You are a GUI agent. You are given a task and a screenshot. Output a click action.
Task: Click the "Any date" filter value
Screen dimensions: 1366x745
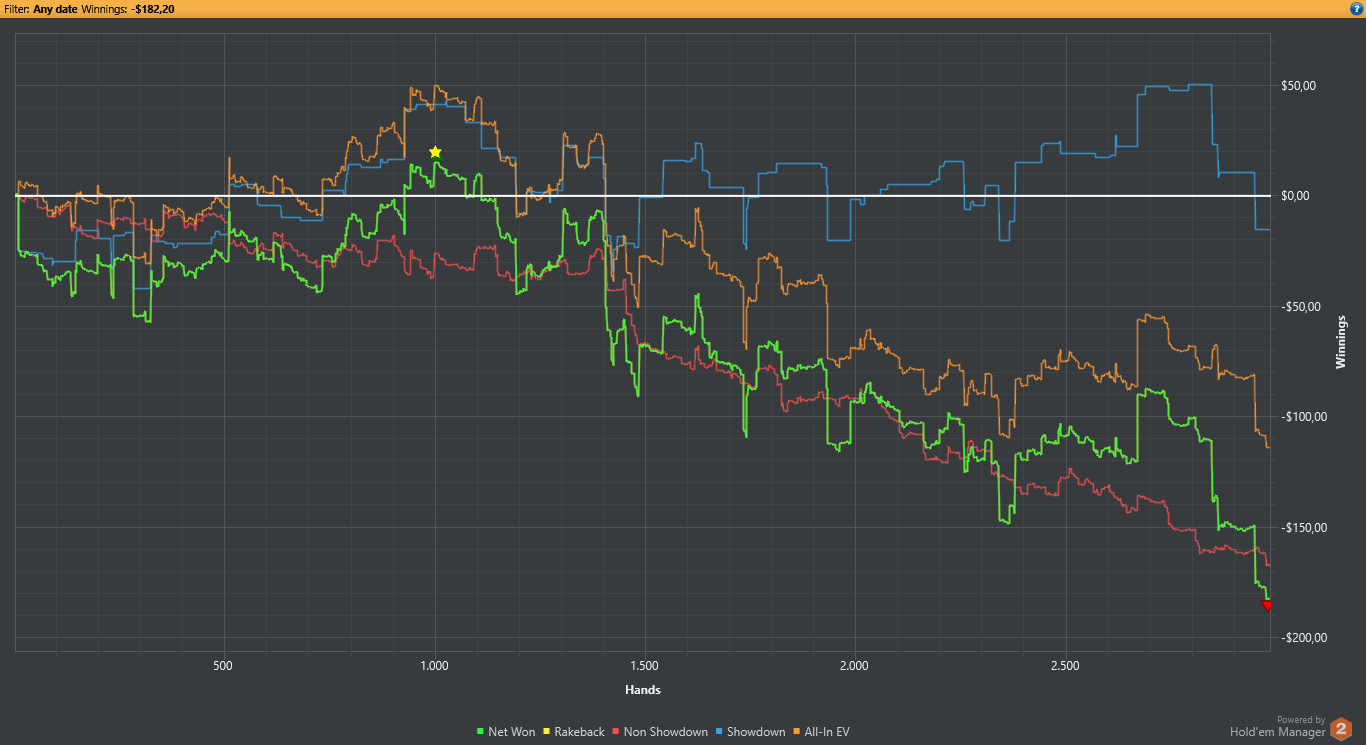point(55,7)
